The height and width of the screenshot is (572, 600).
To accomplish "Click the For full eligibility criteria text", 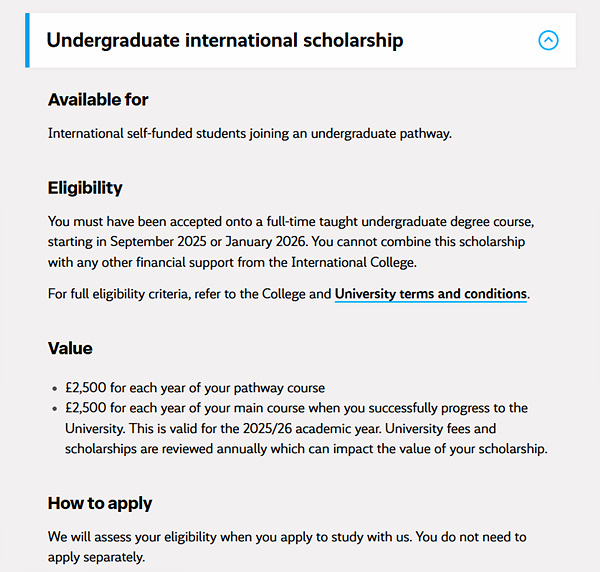I will tap(190, 294).
